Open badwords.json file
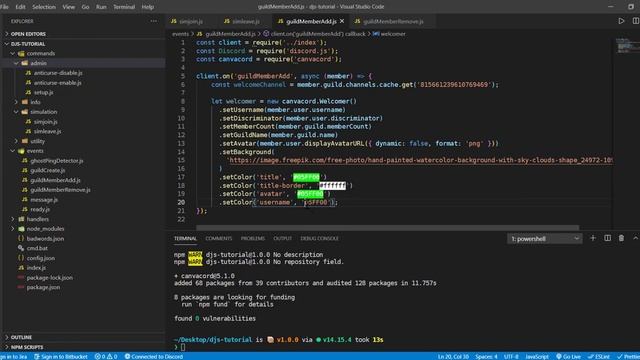Image resolution: width=640 pixels, height=360 pixels. pos(45,238)
